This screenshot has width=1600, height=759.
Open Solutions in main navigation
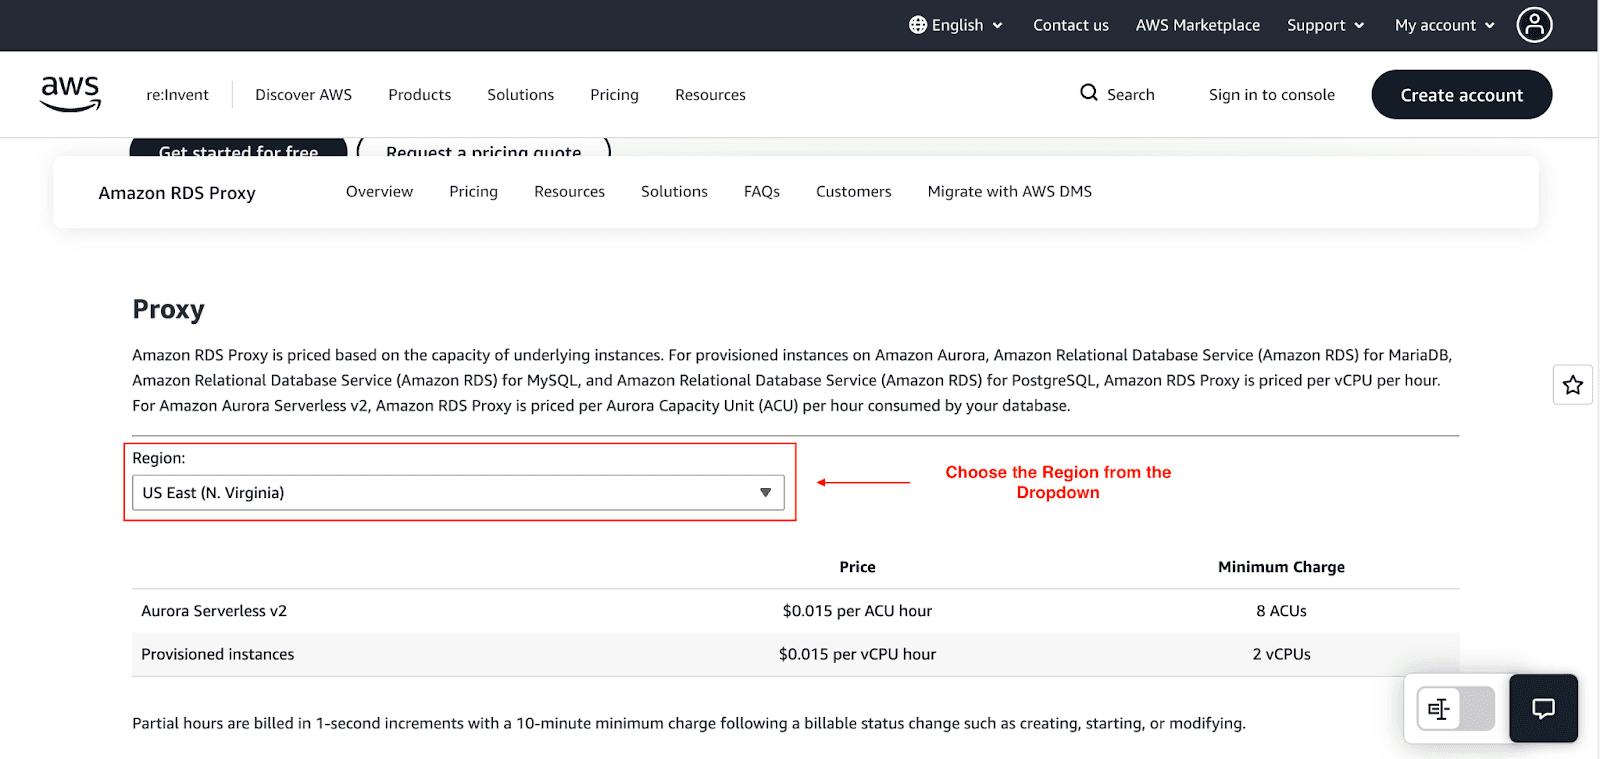(x=520, y=95)
